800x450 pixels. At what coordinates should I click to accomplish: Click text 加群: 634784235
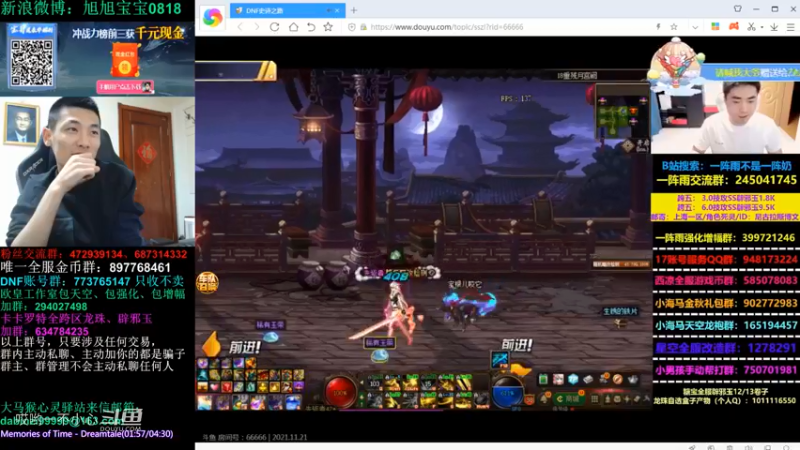pos(44,332)
